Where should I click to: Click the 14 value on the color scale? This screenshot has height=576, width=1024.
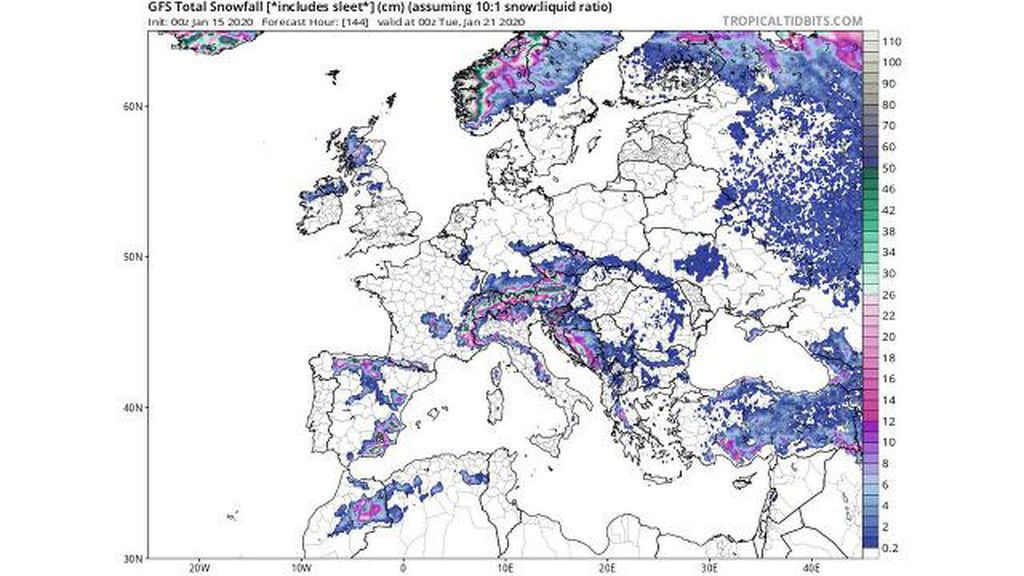(889, 400)
